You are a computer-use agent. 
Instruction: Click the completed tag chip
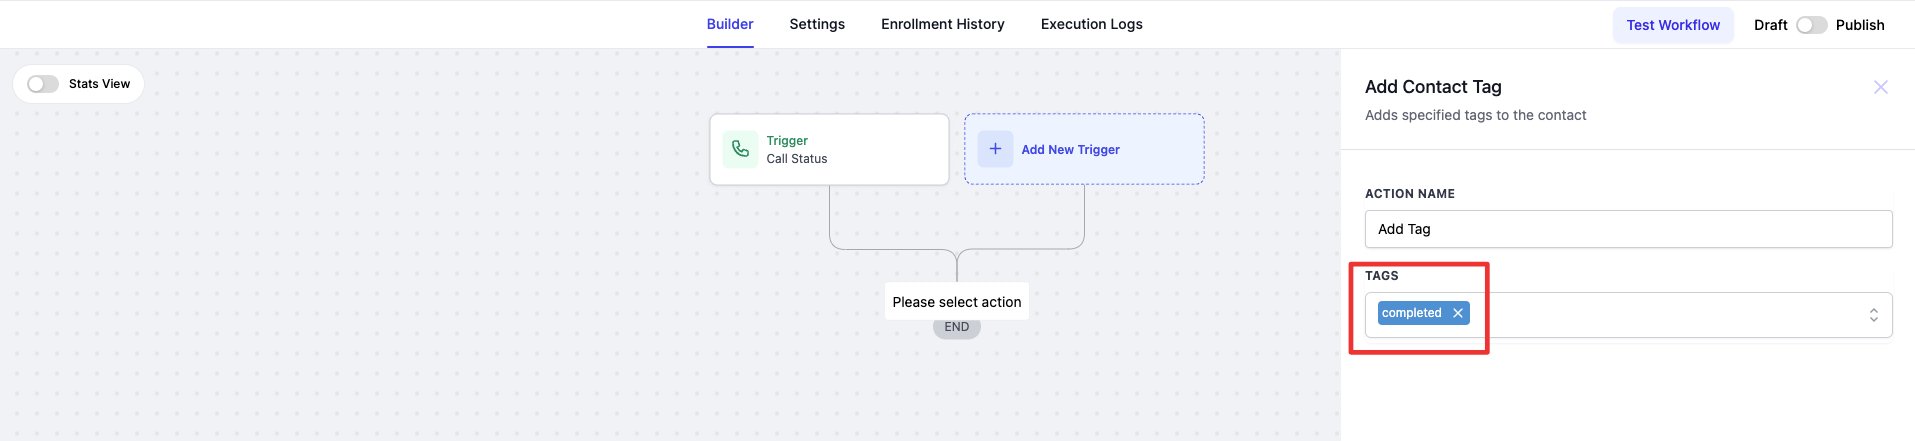[1411, 313]
